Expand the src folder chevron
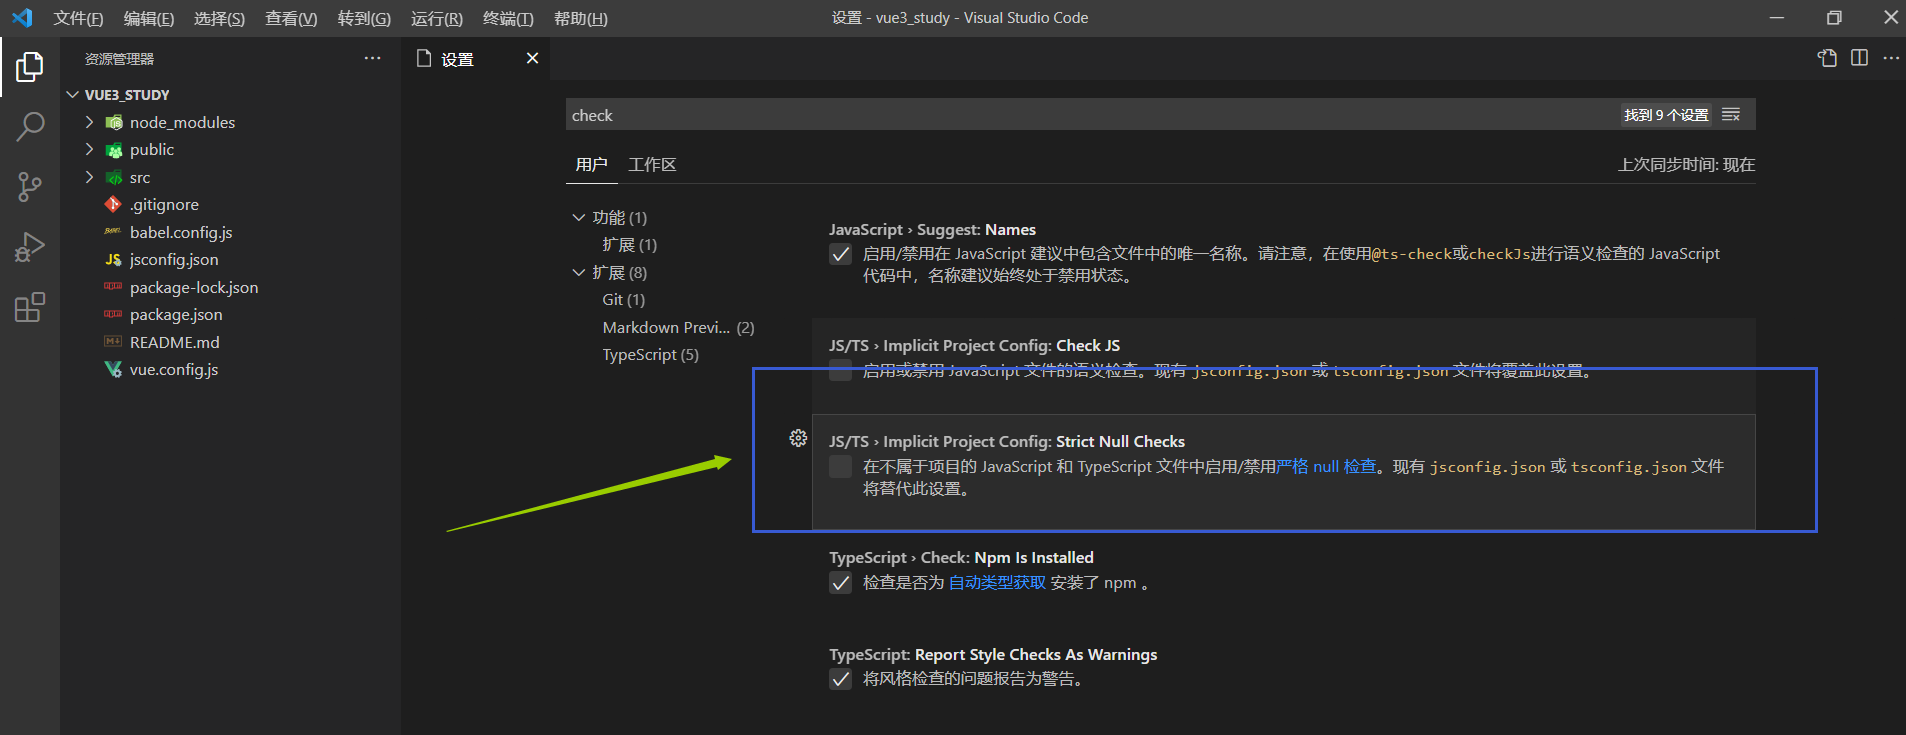The height and width of the screenshot is (735, 1906). click(x=89, y=177)
